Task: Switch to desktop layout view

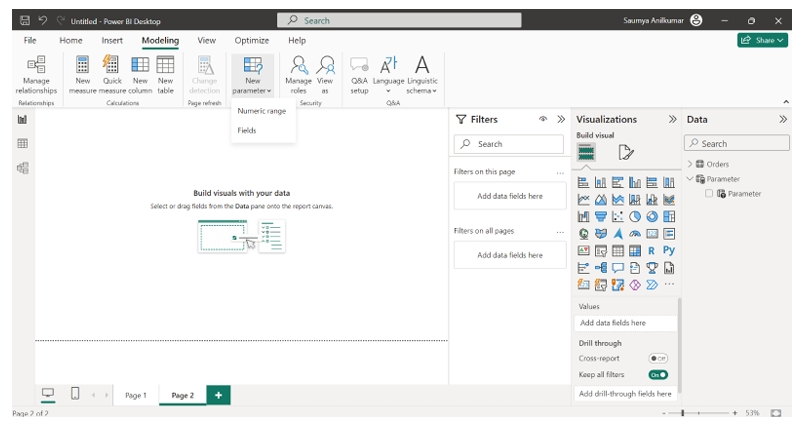Action: pos(48,394)
